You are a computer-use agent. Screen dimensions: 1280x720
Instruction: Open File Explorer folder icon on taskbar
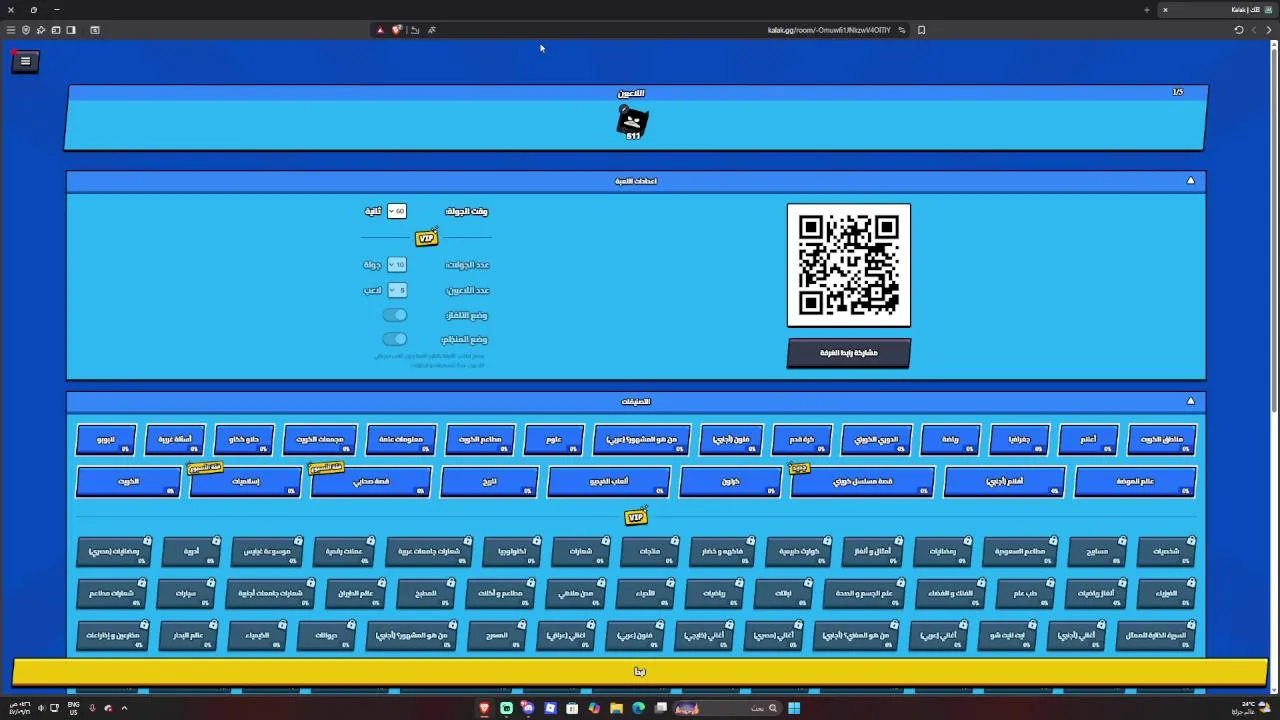pyautogui.click(x=616, y=708)
